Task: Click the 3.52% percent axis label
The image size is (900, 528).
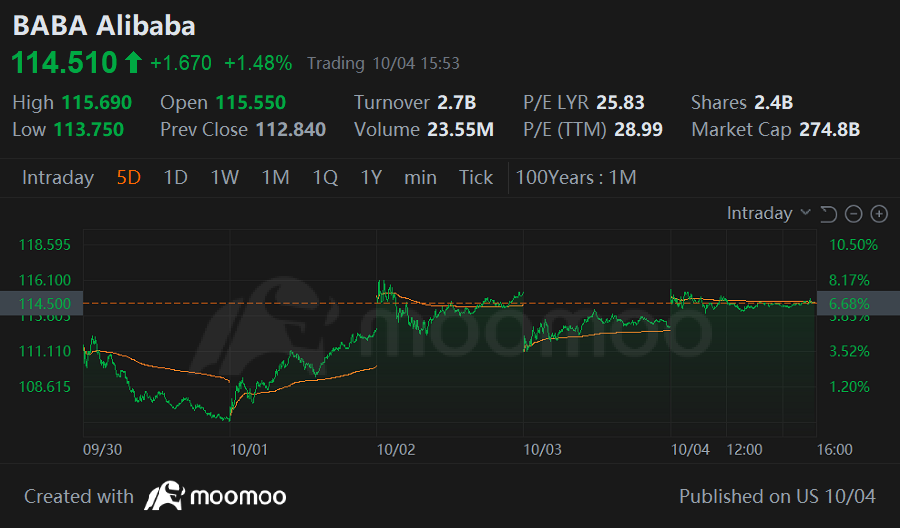Action: tap(849, 351)
